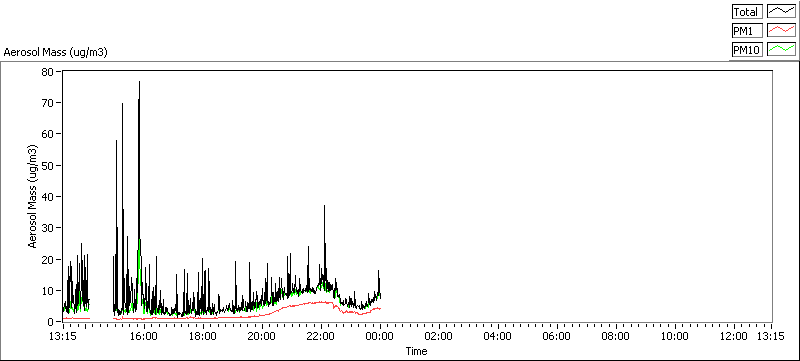Click the highest Total spike near 16:00
Screen dimensions: 800x361
pyautogui.click(x=139, y=83)
